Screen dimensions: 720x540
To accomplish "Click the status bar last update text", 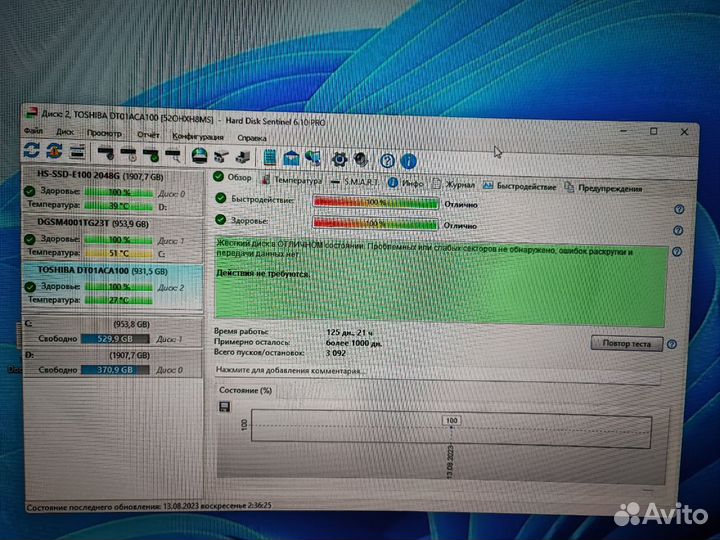I will [149, 506].
